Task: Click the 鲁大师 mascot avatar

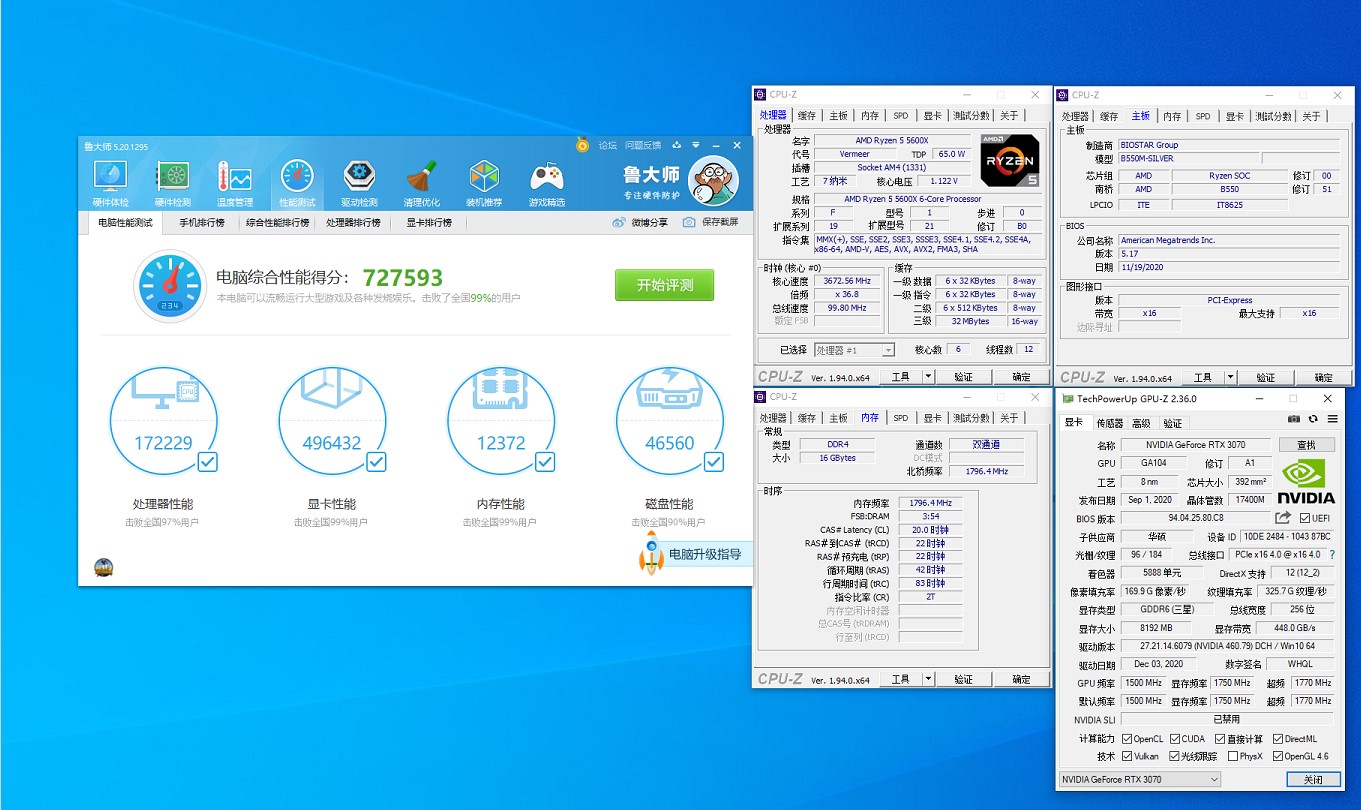Action: click(713, 182)
